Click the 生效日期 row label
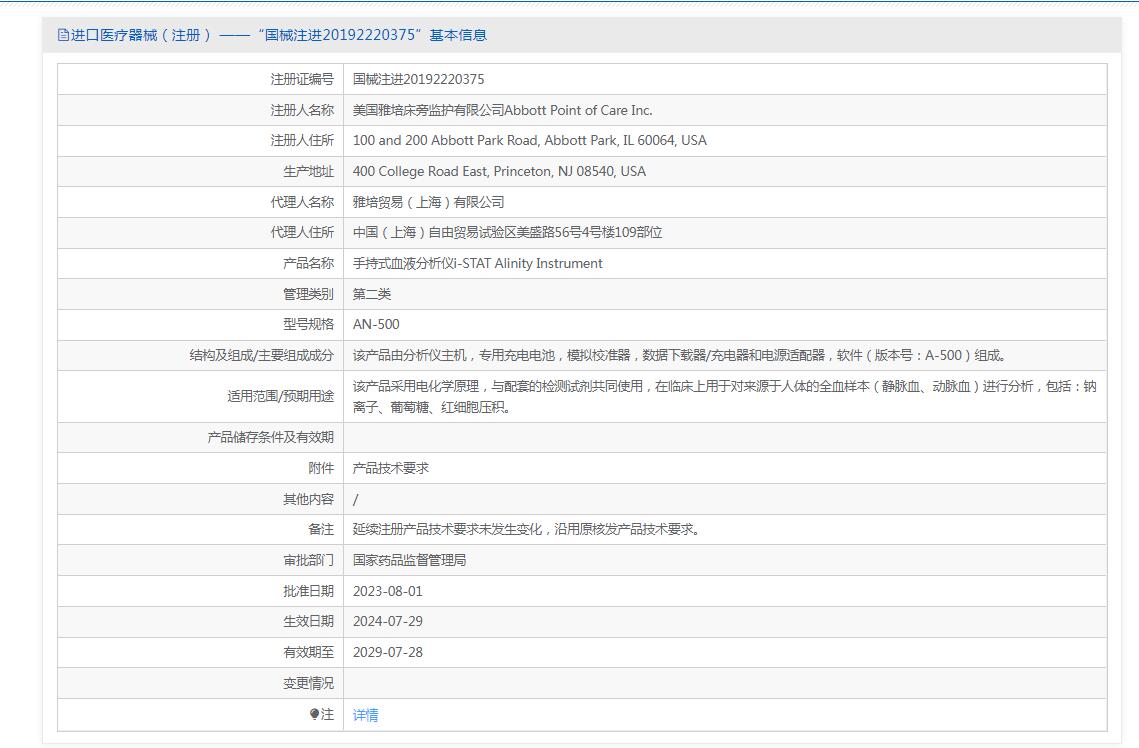The image size is (1139, 748). (x=309, y=622)
